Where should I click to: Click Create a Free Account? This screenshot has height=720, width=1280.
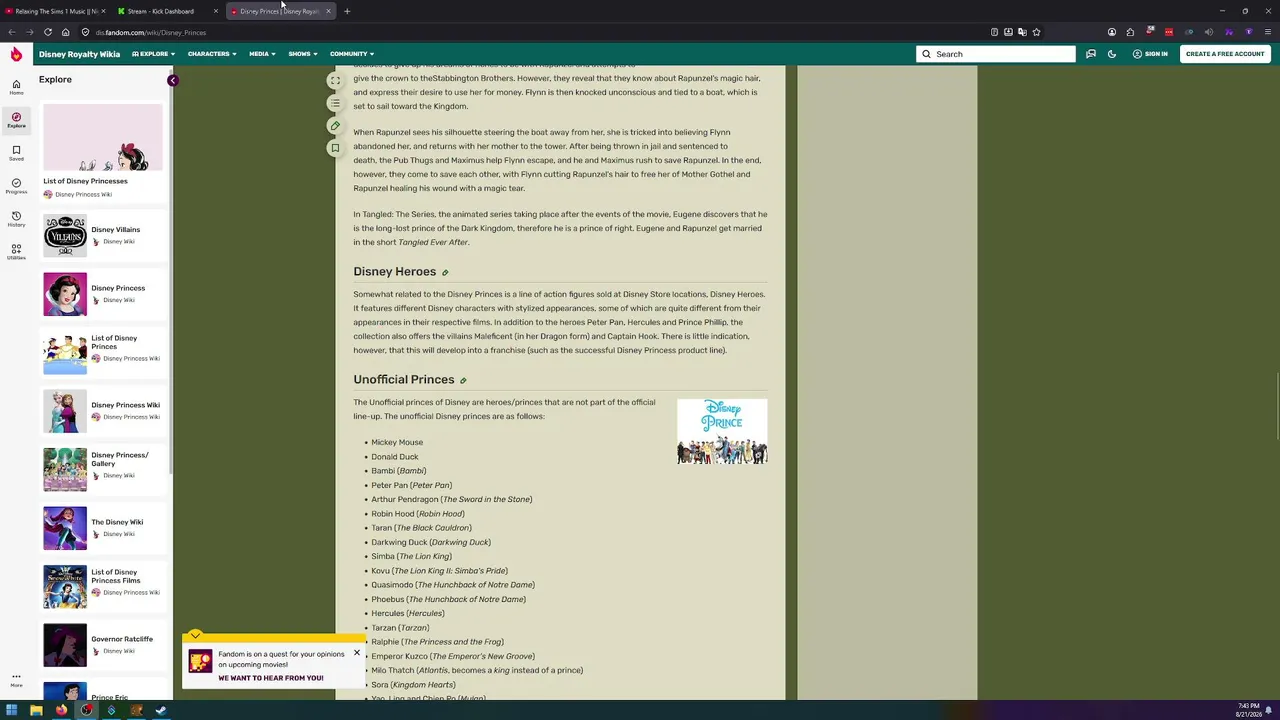[x=1225, y=54]
